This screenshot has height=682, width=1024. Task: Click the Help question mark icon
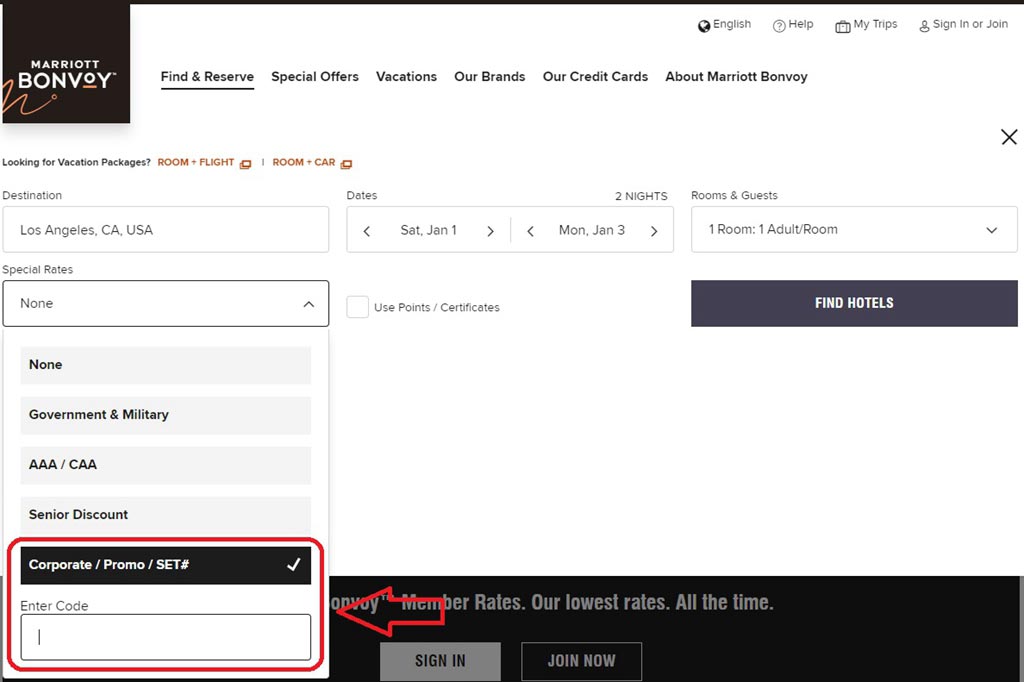tap(779, 26)
